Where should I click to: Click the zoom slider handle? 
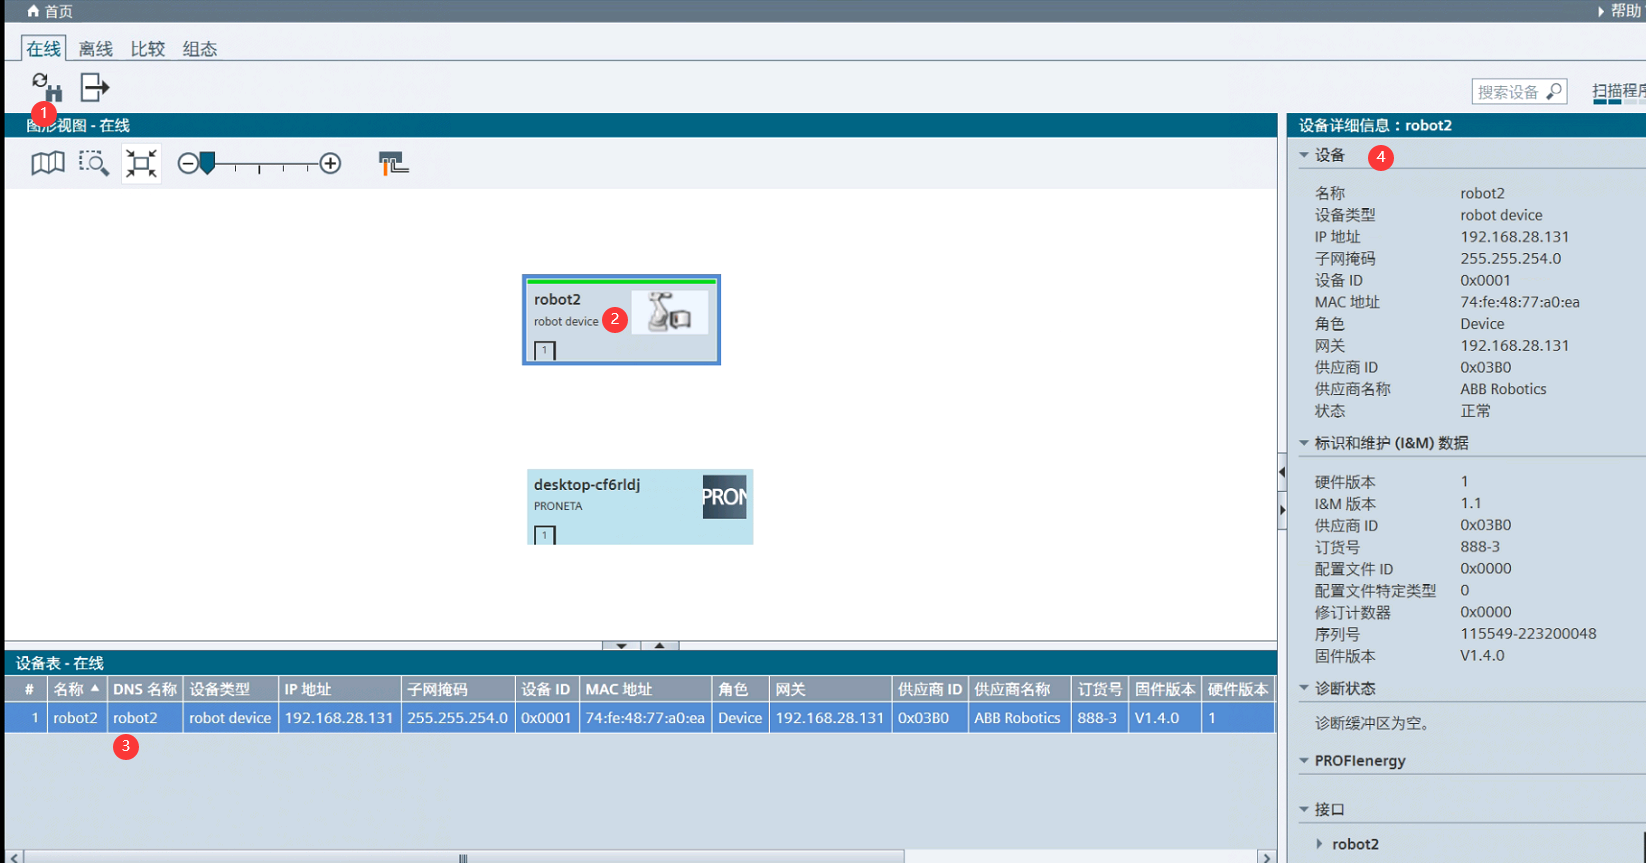[207, 163]
